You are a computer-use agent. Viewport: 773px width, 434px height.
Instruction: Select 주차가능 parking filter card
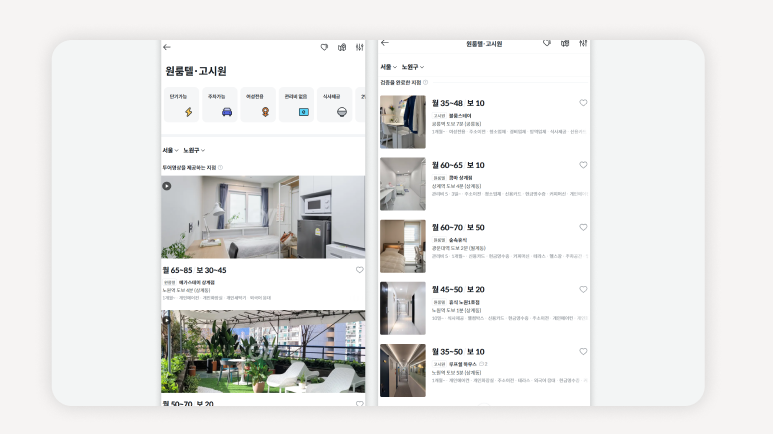219,105
